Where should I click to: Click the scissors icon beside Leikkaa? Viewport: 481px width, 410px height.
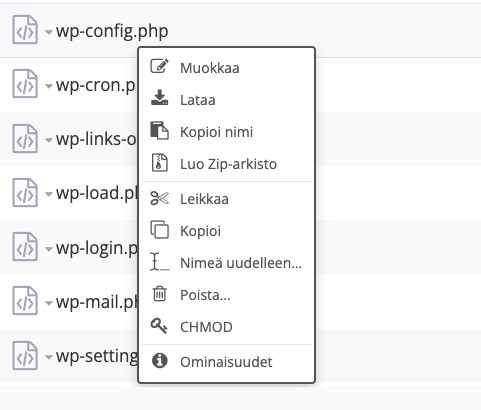coord(160,198)
